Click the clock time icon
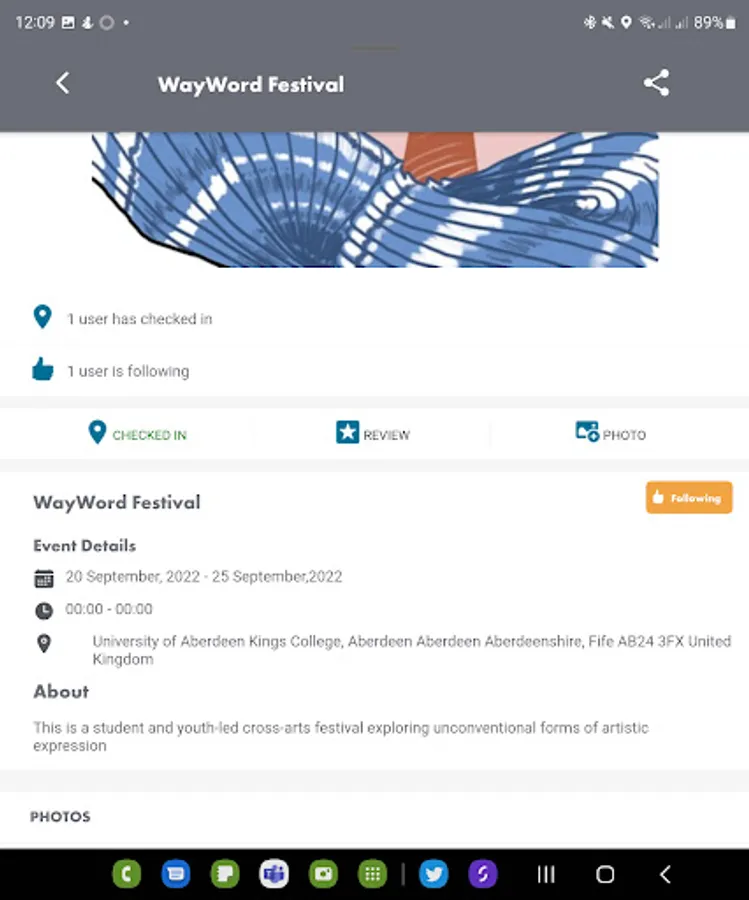Viewport: 749px width, 900px height. pyautogui.click(x=44, y=611)
